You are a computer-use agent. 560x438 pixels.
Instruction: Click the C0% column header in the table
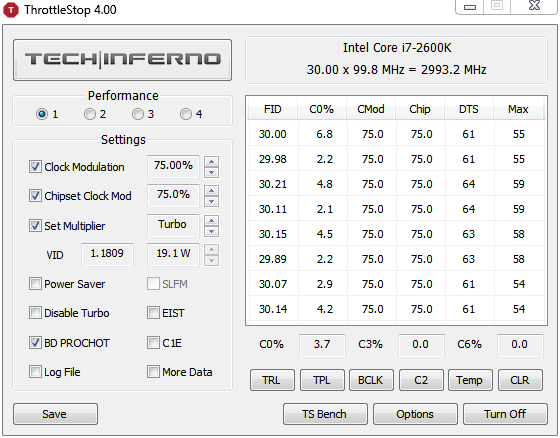pyautogui.click(x=322, y=109)
